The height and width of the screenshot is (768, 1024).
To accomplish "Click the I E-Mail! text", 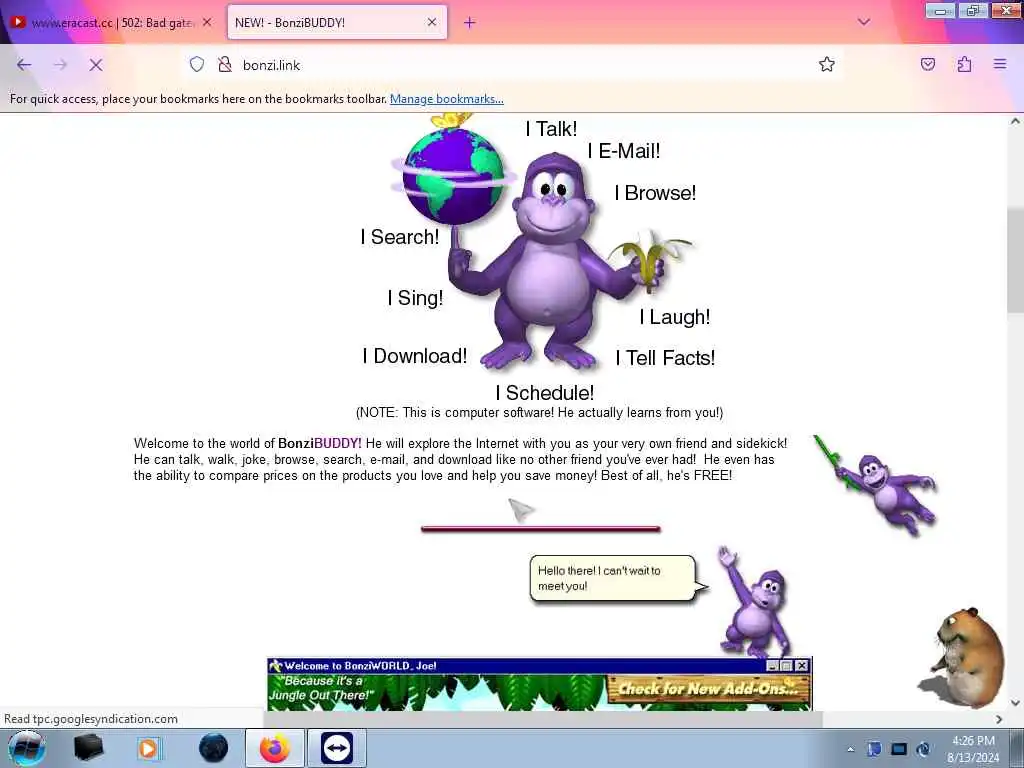I will (x=624, y=151).
